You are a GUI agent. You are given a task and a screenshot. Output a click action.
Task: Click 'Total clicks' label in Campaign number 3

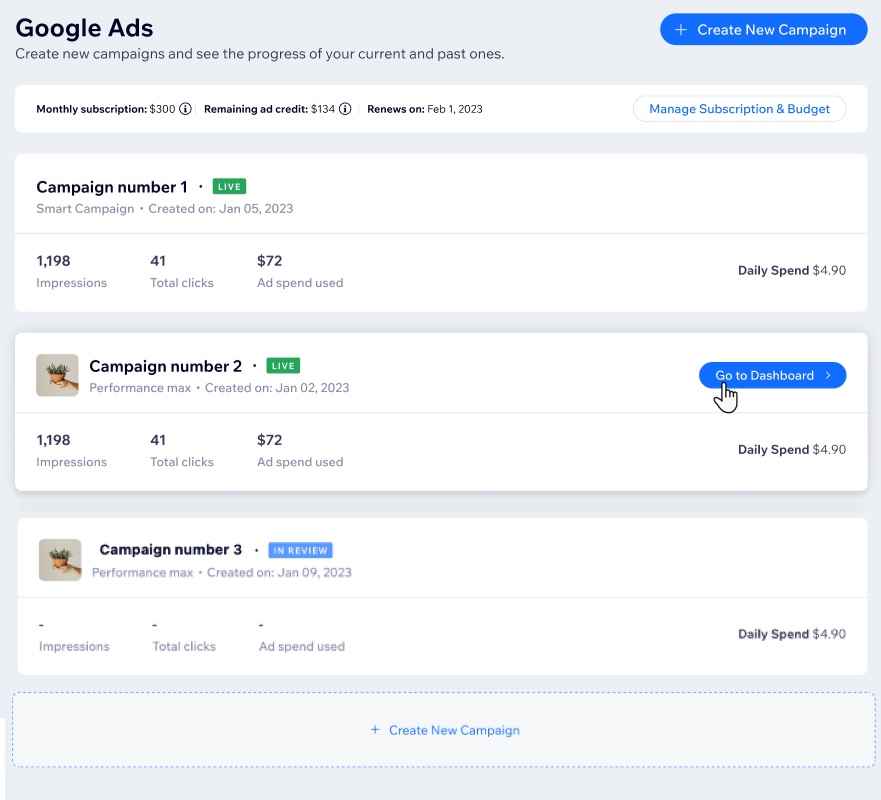[184, 646]
